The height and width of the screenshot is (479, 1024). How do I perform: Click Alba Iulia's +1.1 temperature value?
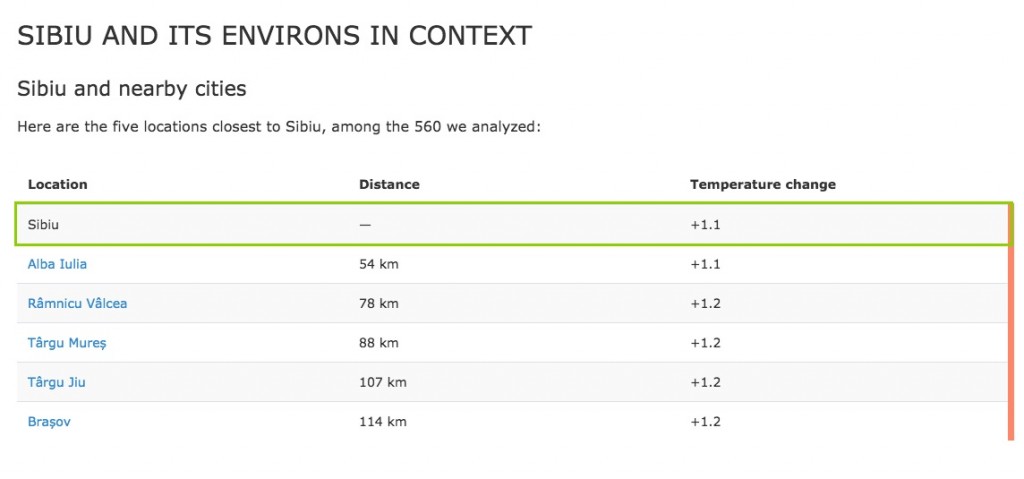coord(705,264)
